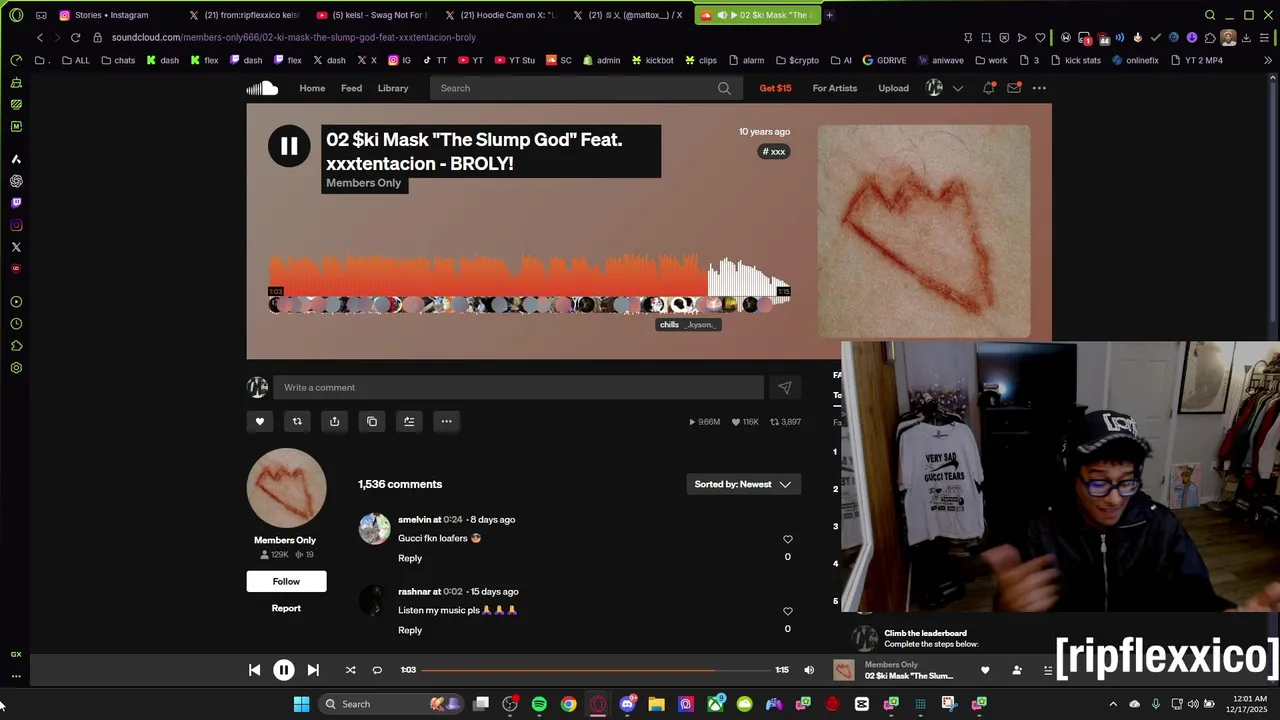The height and width of the screenshot is (720, 1280).
Task: Follow Members Only with the Follow button
Action: point(286,581)
